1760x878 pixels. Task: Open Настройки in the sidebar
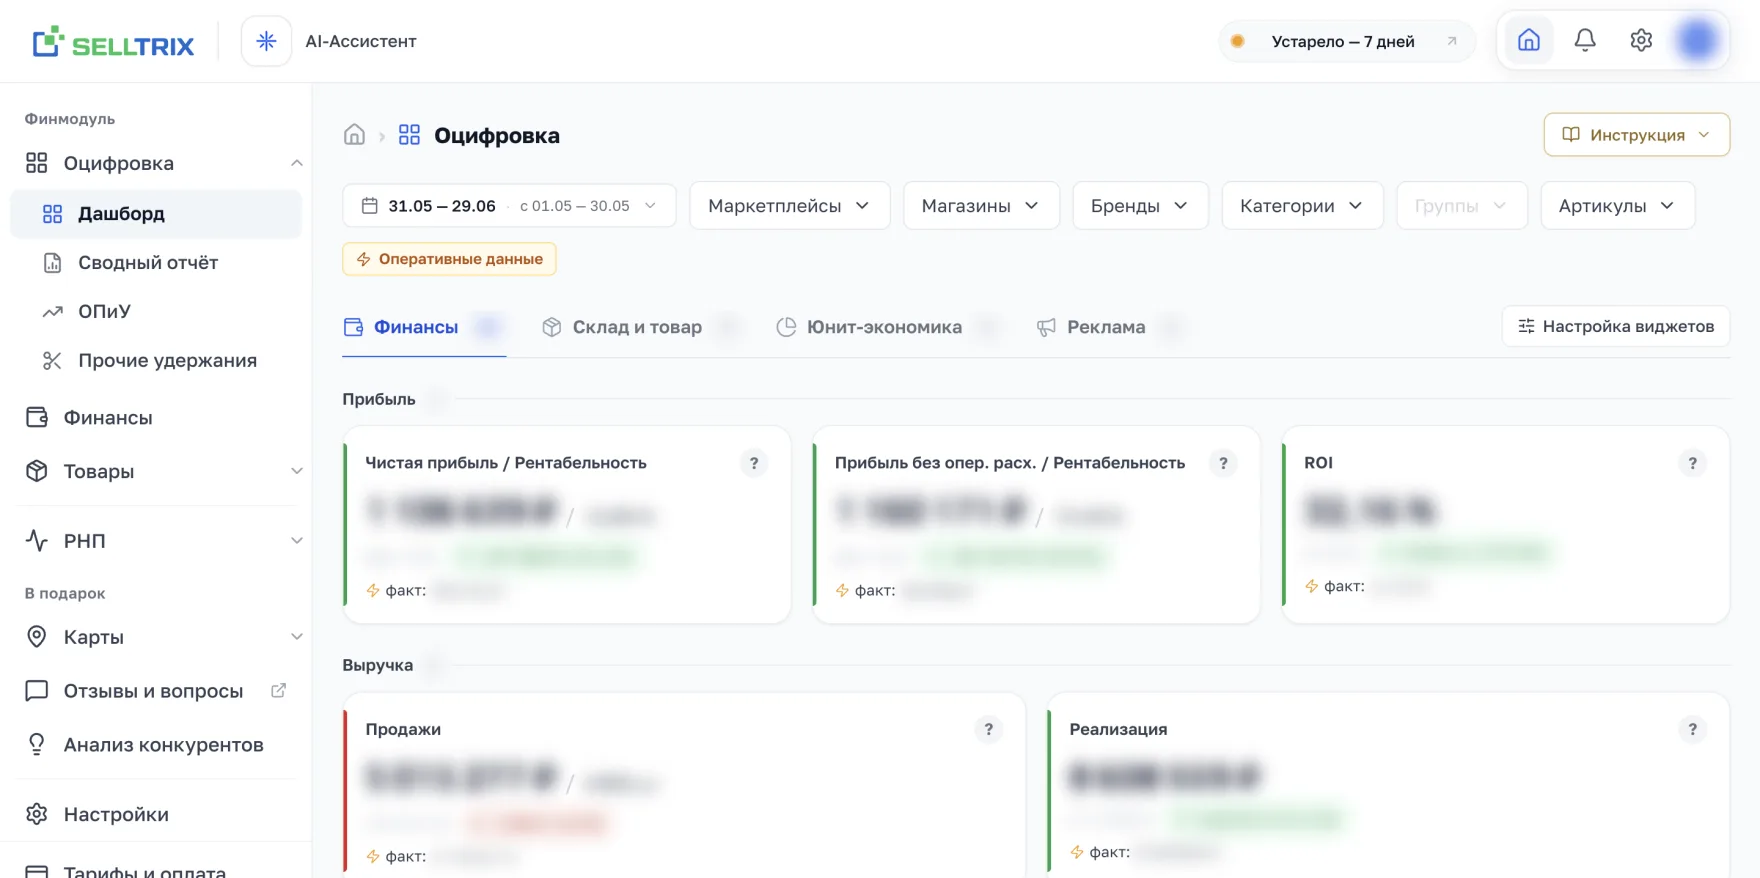156,814
